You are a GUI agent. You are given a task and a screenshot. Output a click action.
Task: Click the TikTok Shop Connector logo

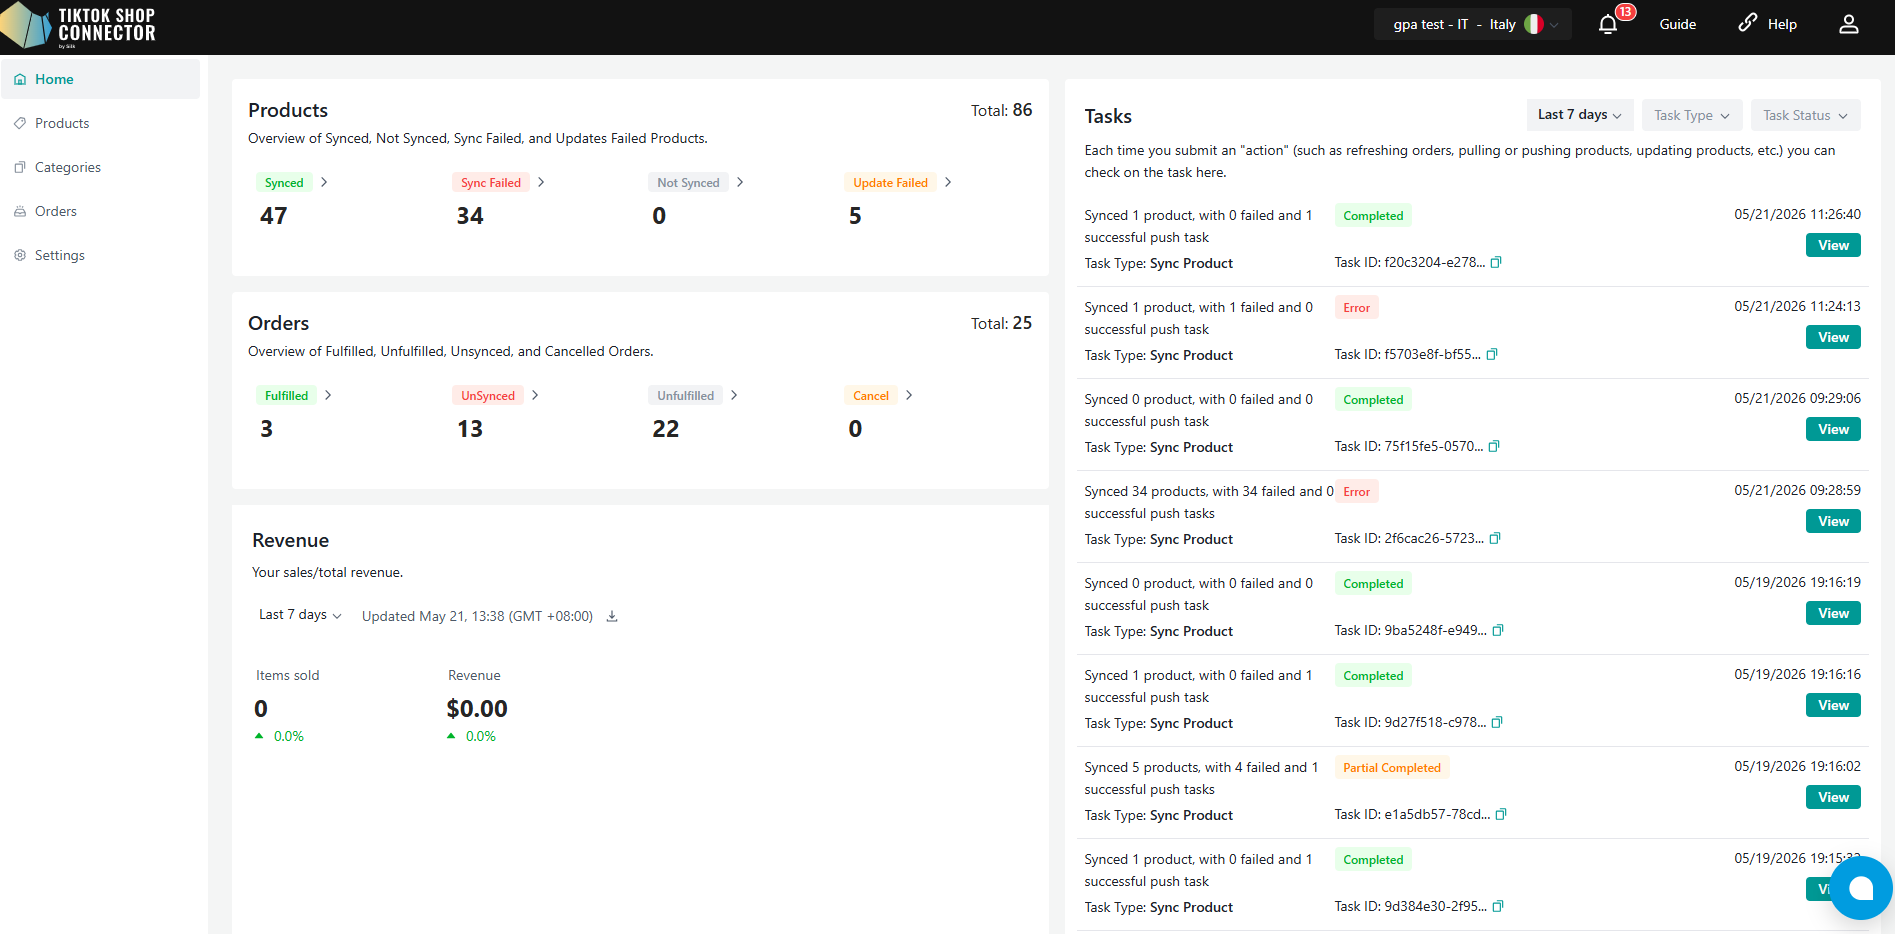click(78, 26)
